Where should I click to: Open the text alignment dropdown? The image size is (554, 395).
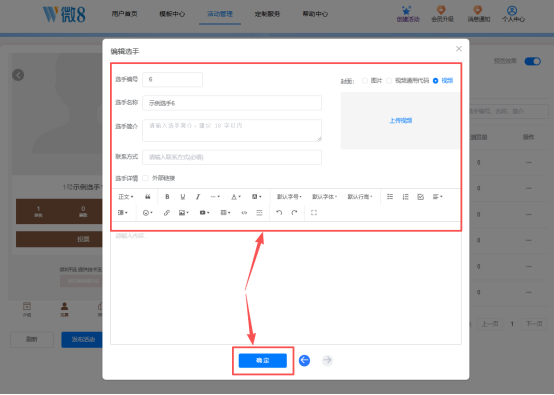coord(437,197)
